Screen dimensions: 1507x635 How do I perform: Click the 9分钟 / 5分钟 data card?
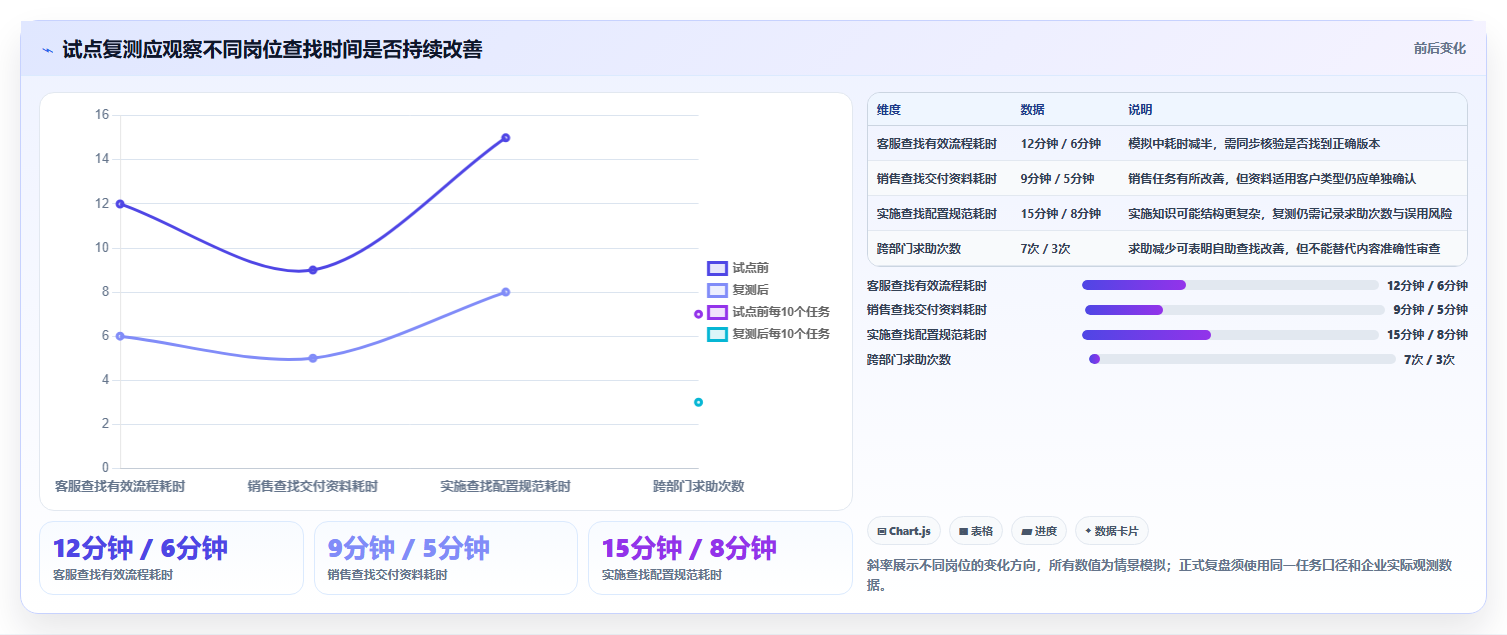446,558
